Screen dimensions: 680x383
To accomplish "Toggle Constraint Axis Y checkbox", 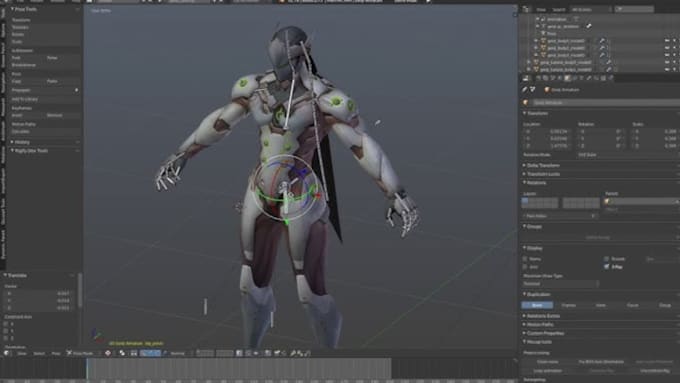I will [x=6, y=331].
